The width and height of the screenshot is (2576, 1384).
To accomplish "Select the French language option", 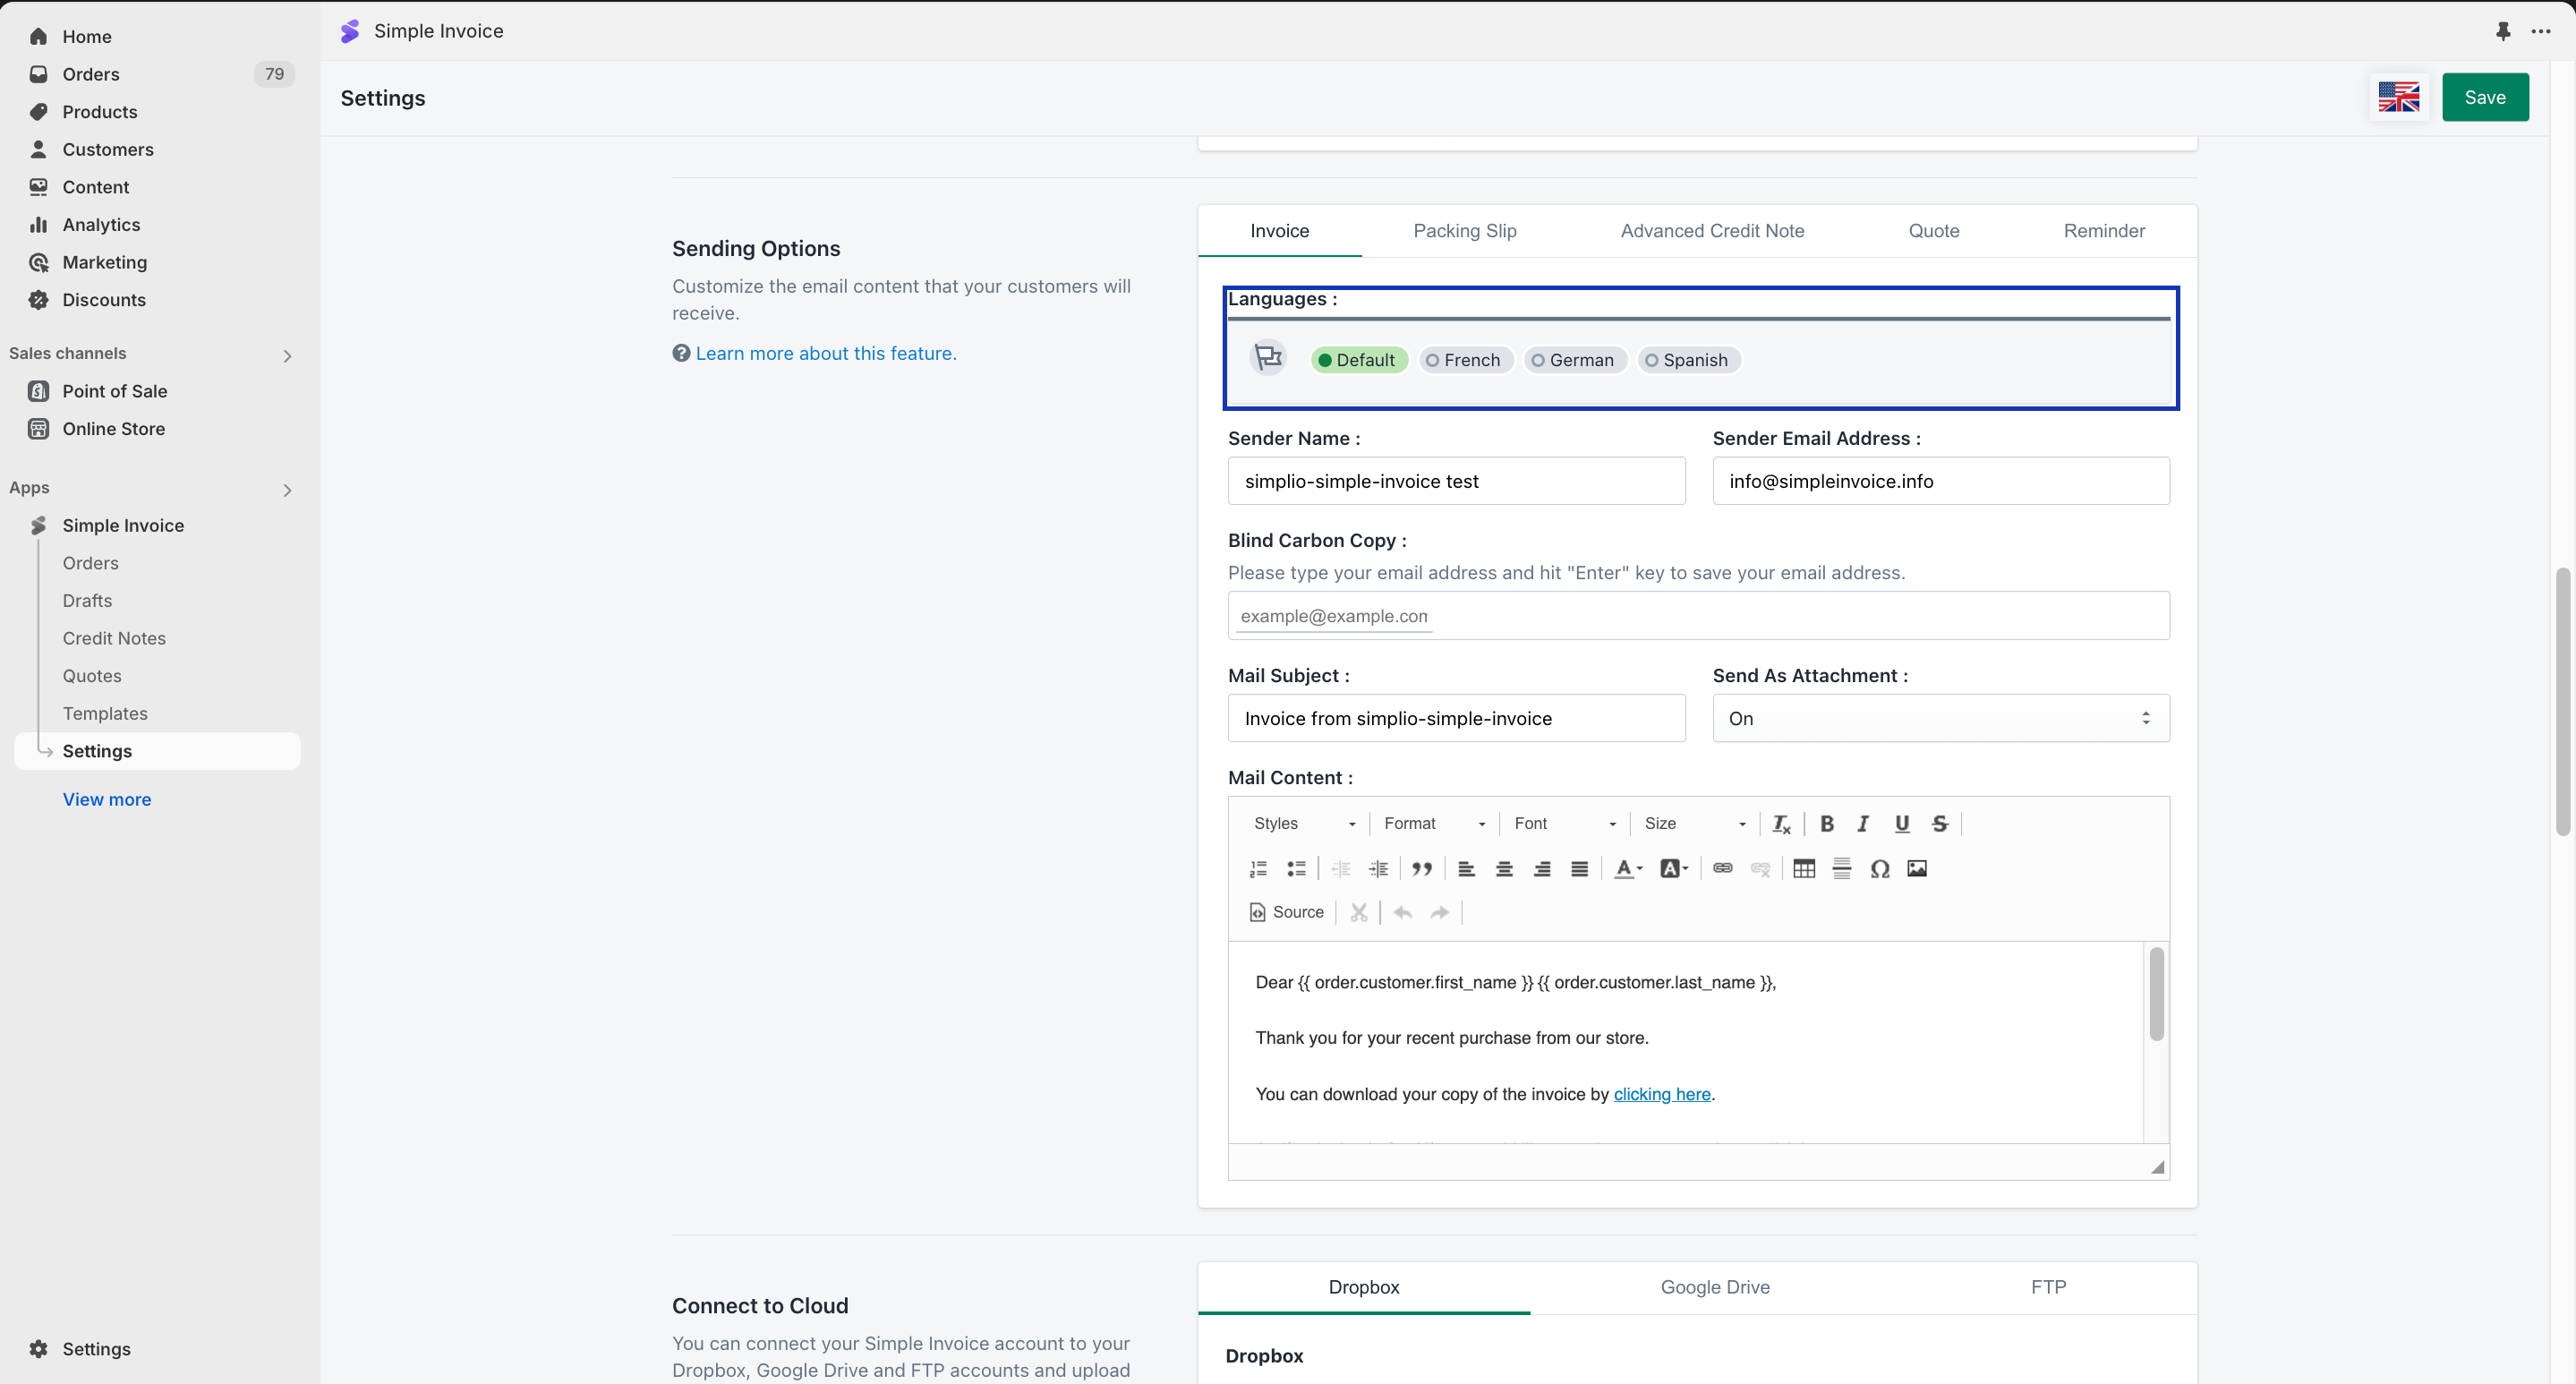I will click(x=1464, y=360).
